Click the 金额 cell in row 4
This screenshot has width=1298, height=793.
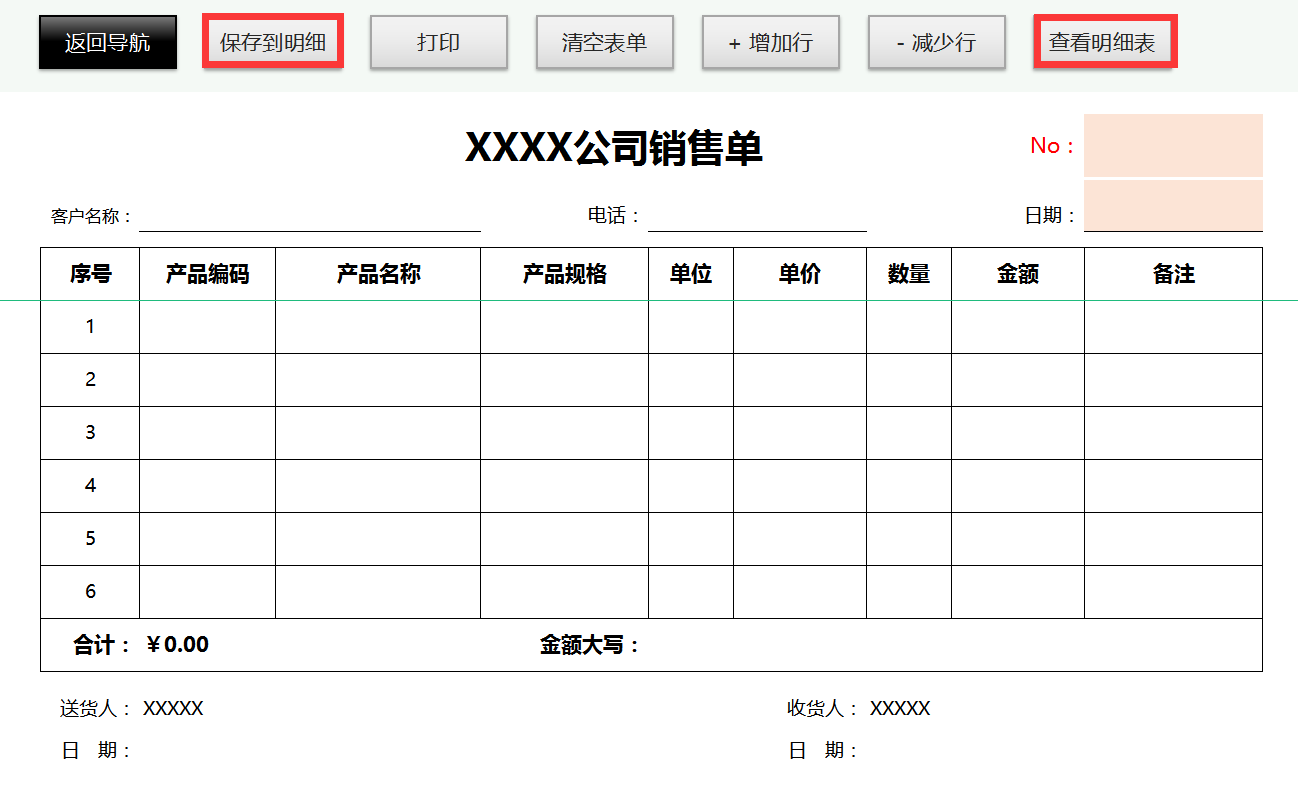(x=1018, y=486)
